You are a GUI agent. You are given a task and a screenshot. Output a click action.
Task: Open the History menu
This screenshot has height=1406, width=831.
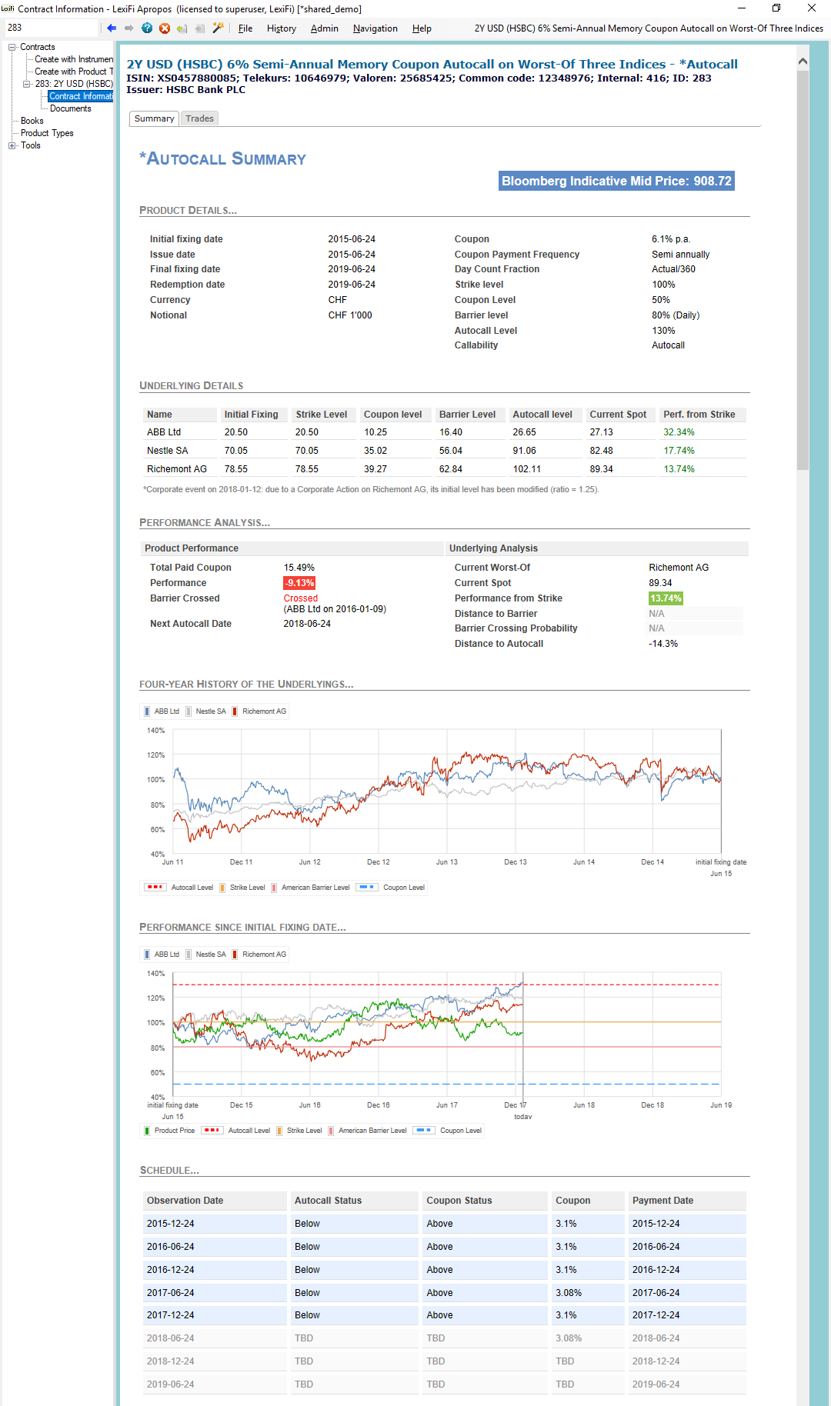pyautogui.click(x=281, y=28)
